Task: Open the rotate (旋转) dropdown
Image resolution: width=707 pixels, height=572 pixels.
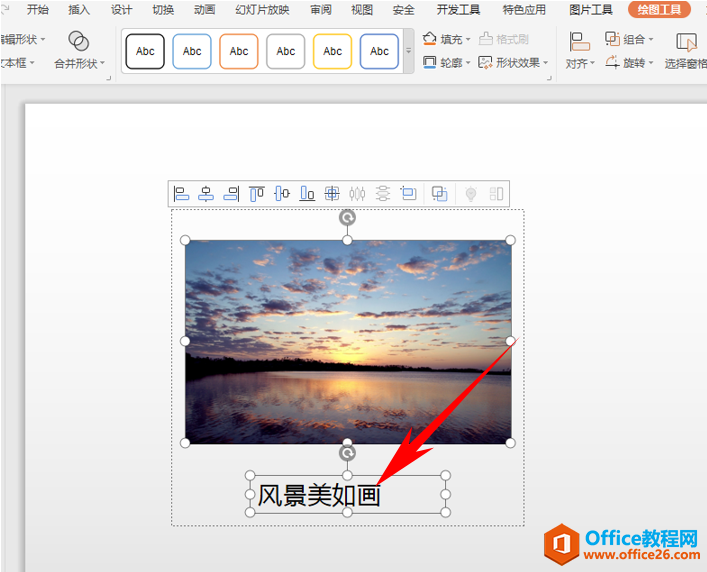Action: click(x=629, y=62)
